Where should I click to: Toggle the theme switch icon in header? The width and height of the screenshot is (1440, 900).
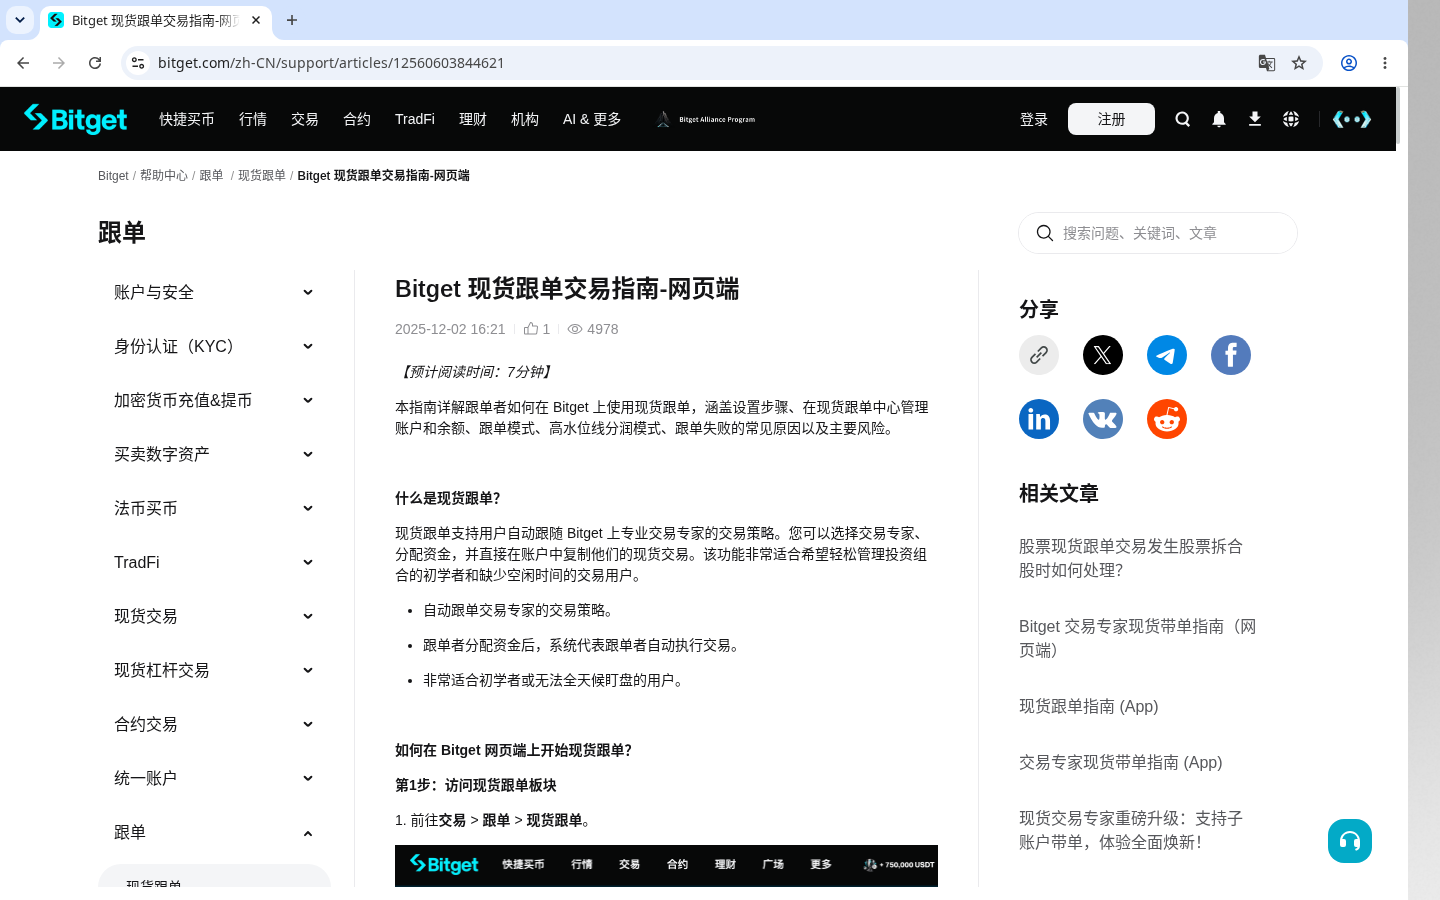click(1352, 119)
